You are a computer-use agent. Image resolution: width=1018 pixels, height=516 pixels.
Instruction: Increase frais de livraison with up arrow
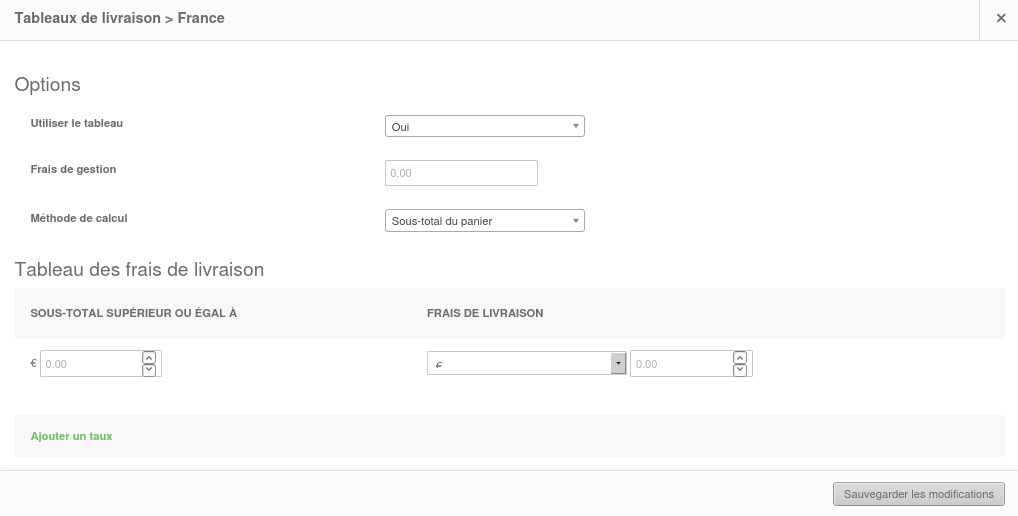pyautogui.click(x=740, y=358)
